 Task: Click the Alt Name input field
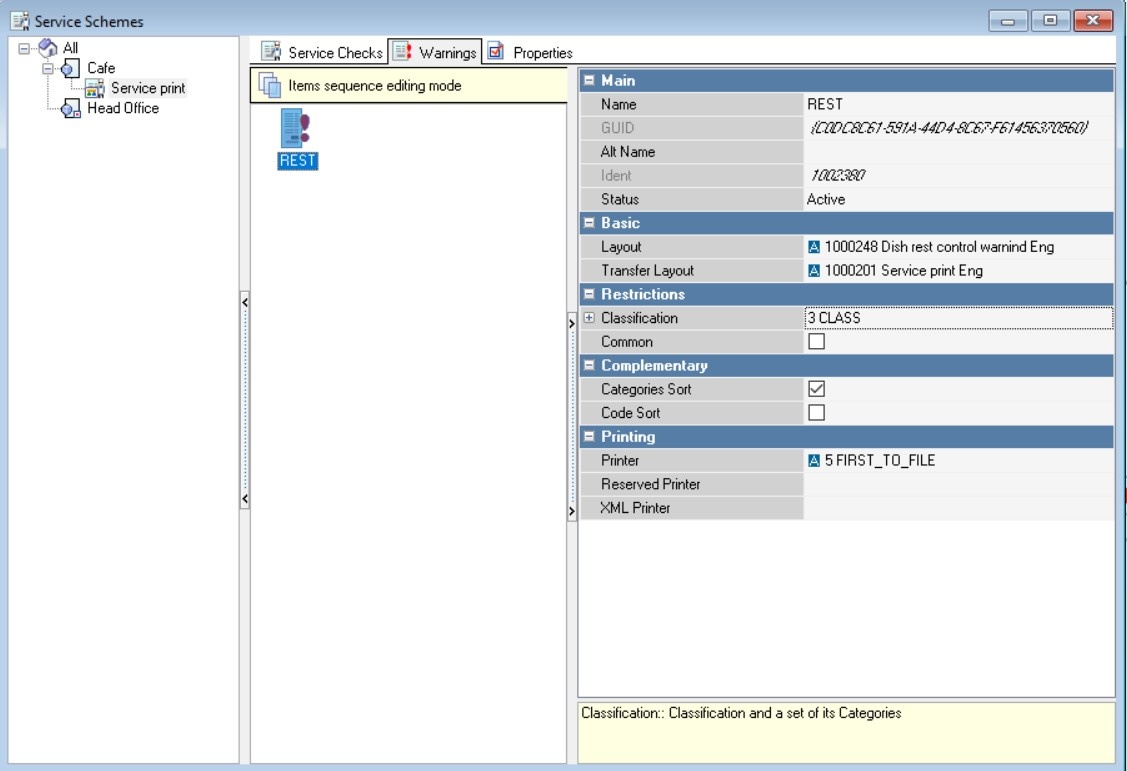coord(958,152)
